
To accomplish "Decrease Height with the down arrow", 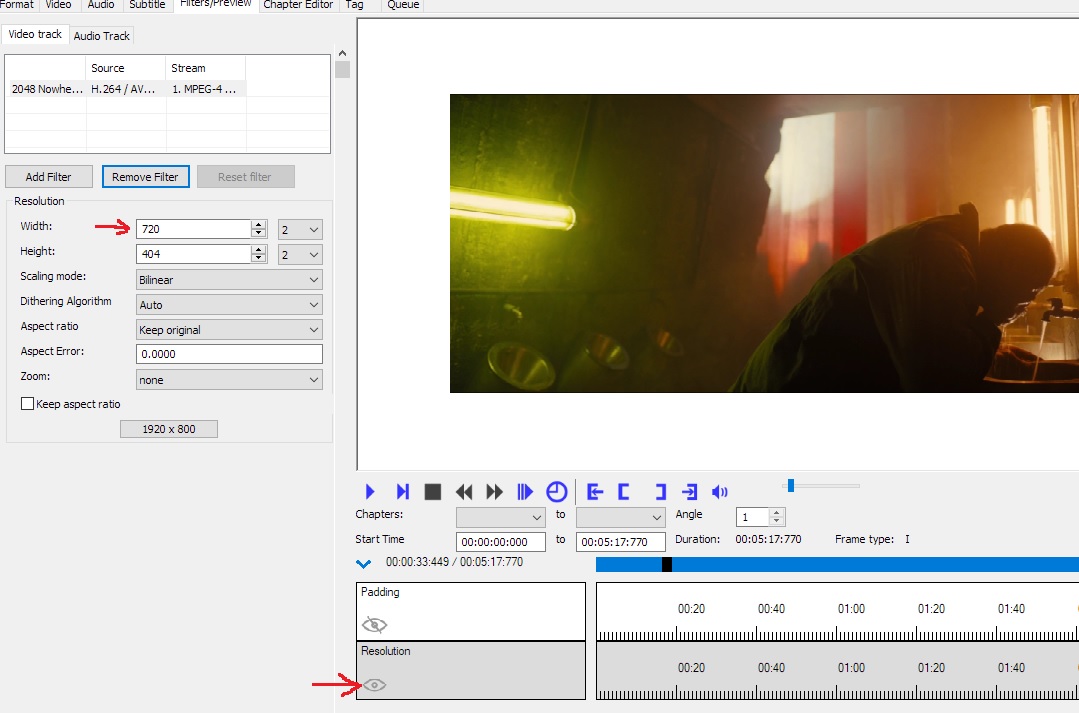I will 259,259.
